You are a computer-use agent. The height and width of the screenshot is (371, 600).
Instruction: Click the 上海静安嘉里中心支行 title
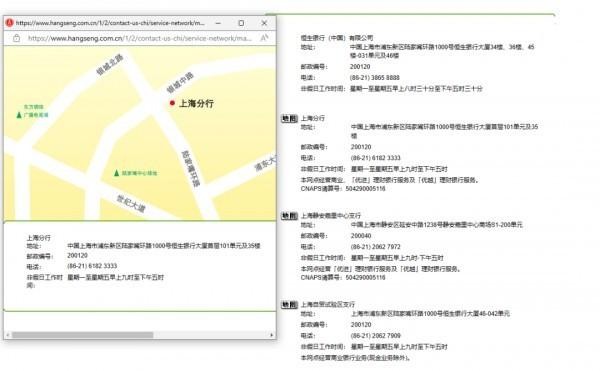pos(331,215)
